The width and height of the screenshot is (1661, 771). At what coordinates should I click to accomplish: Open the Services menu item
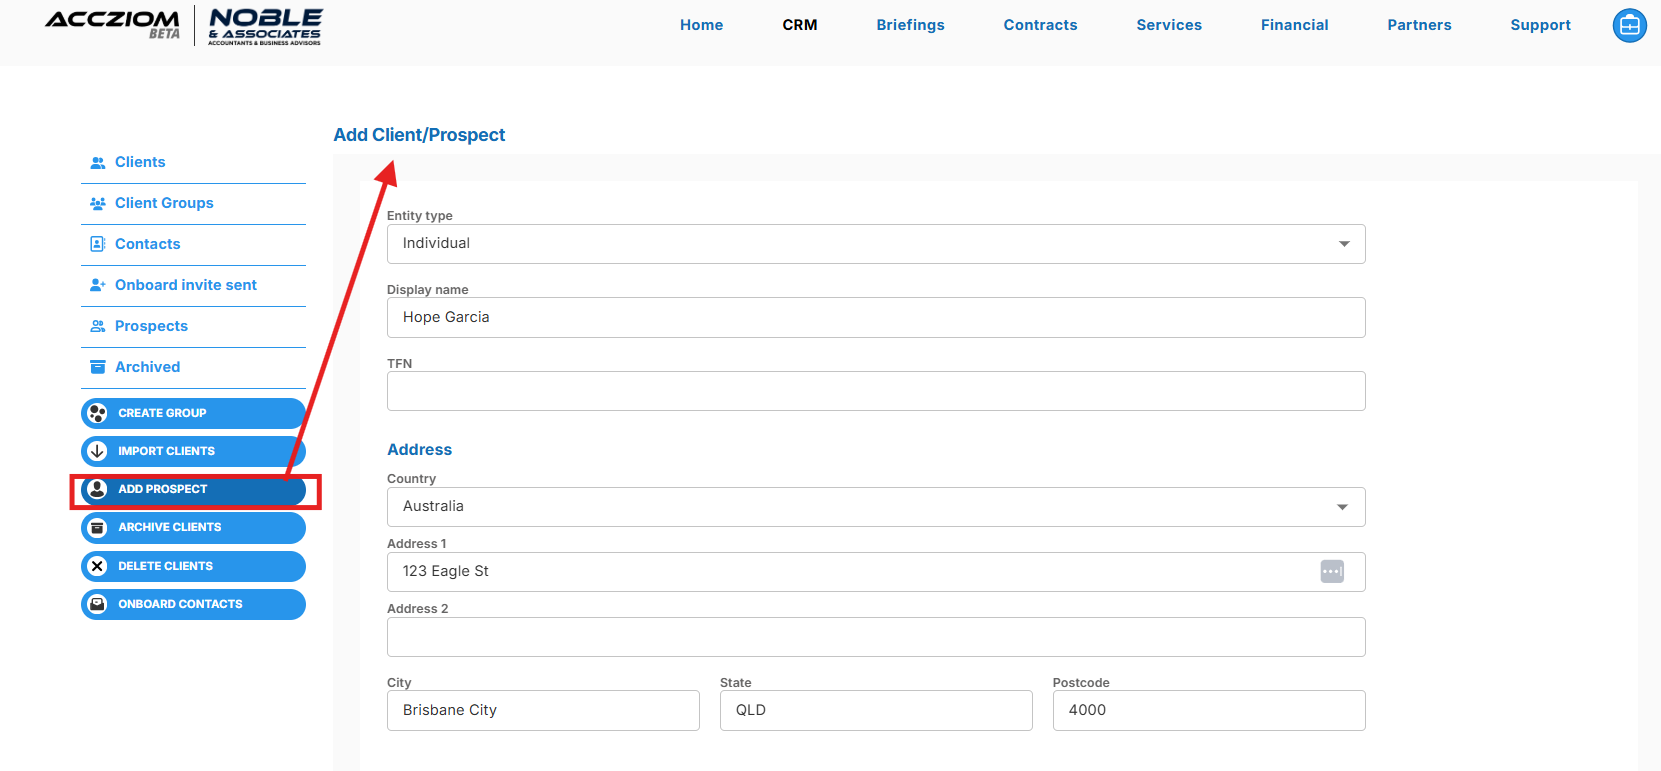point(1169,25)
